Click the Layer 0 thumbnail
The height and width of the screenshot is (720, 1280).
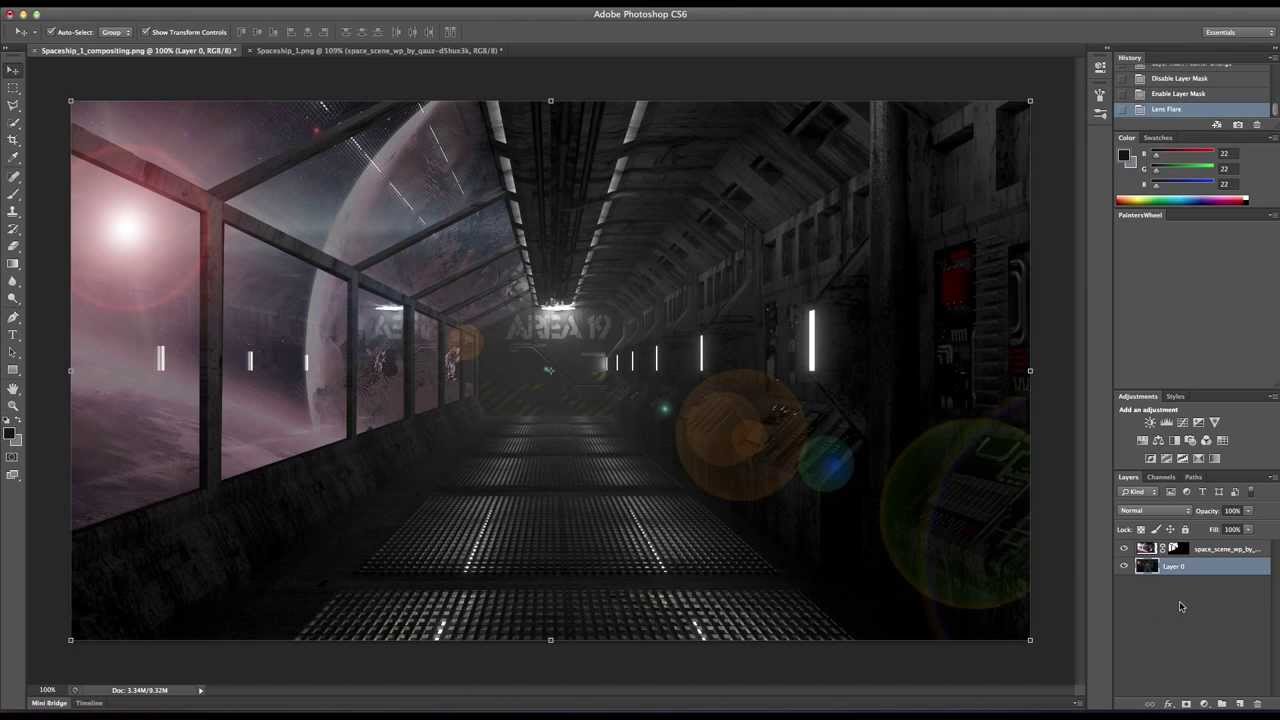1147,566
